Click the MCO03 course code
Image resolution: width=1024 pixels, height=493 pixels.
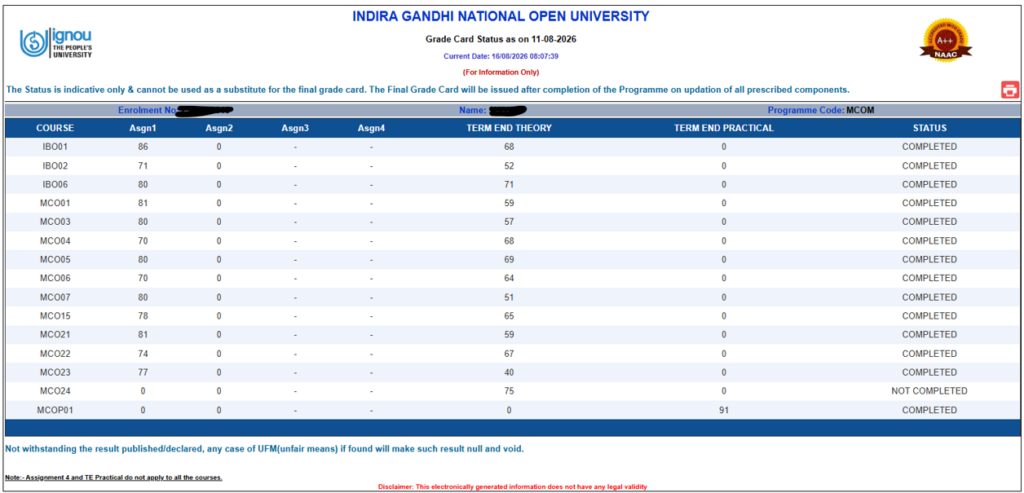tap(55, 222)
